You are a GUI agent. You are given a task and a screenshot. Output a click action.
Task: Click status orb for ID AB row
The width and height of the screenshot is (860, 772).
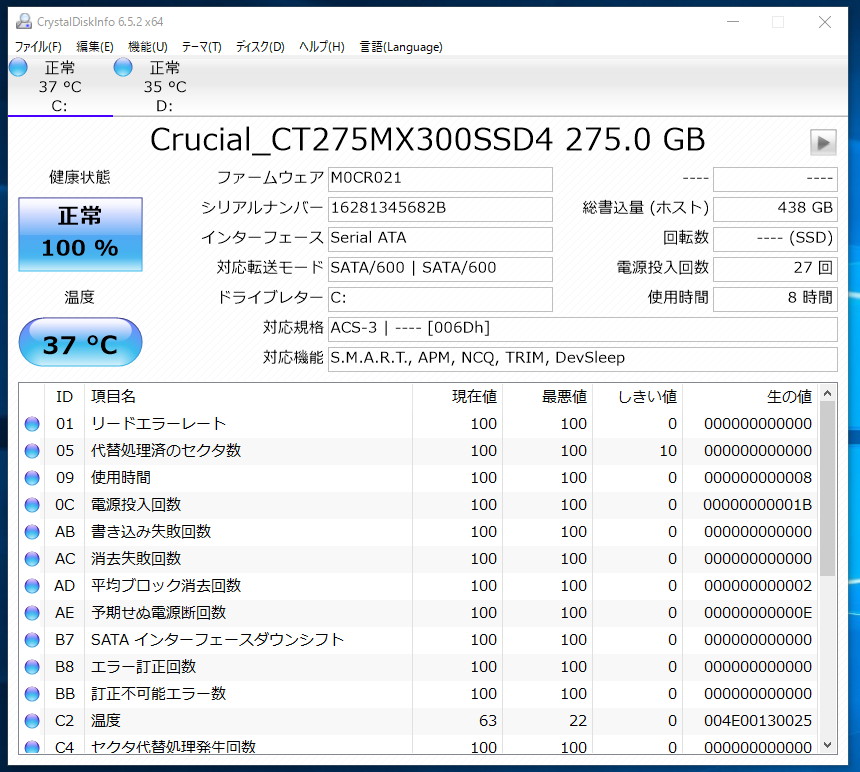click(32, 532)
